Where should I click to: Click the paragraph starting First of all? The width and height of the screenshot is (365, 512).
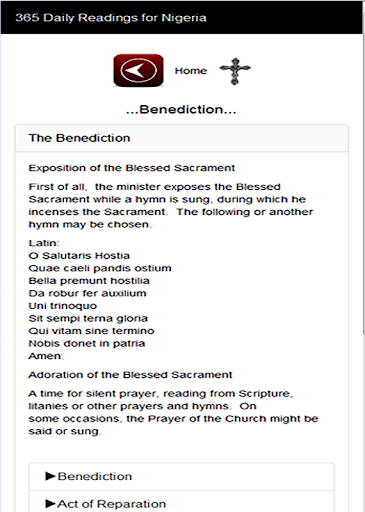coord(171,205)
